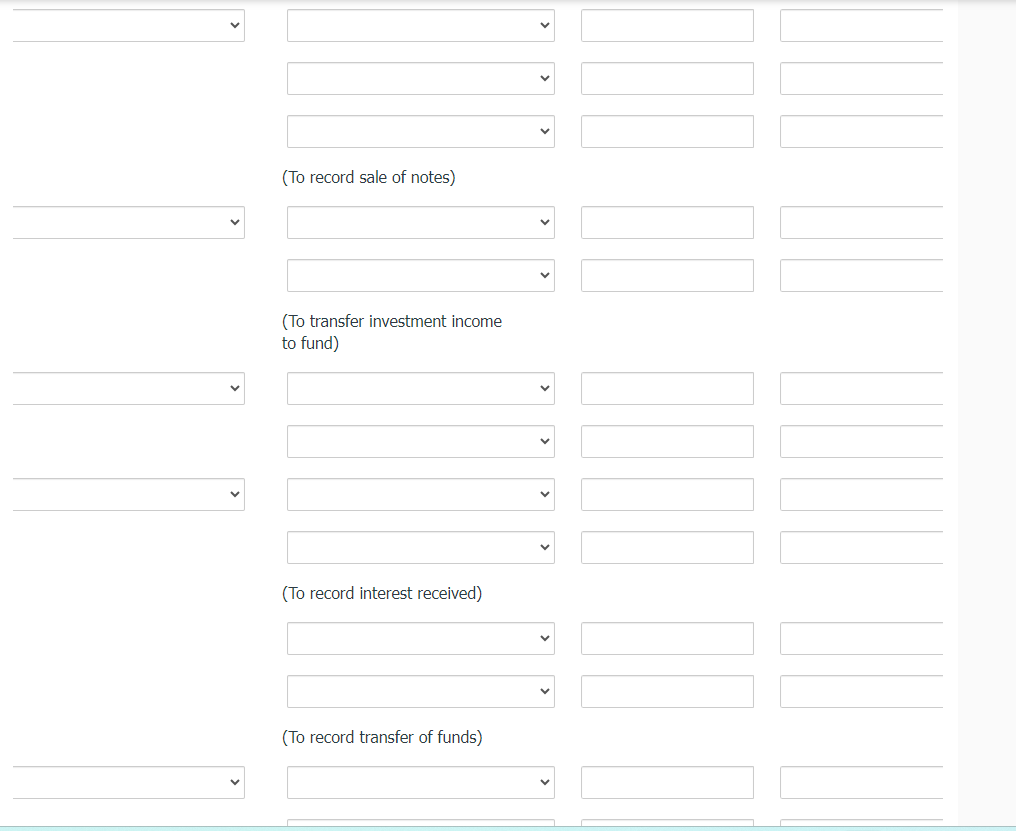The height and width of the screenshot is (831, 1016).
Task: Open account dropdown directly above '(To record sale of notes)'
Action: 421,132
